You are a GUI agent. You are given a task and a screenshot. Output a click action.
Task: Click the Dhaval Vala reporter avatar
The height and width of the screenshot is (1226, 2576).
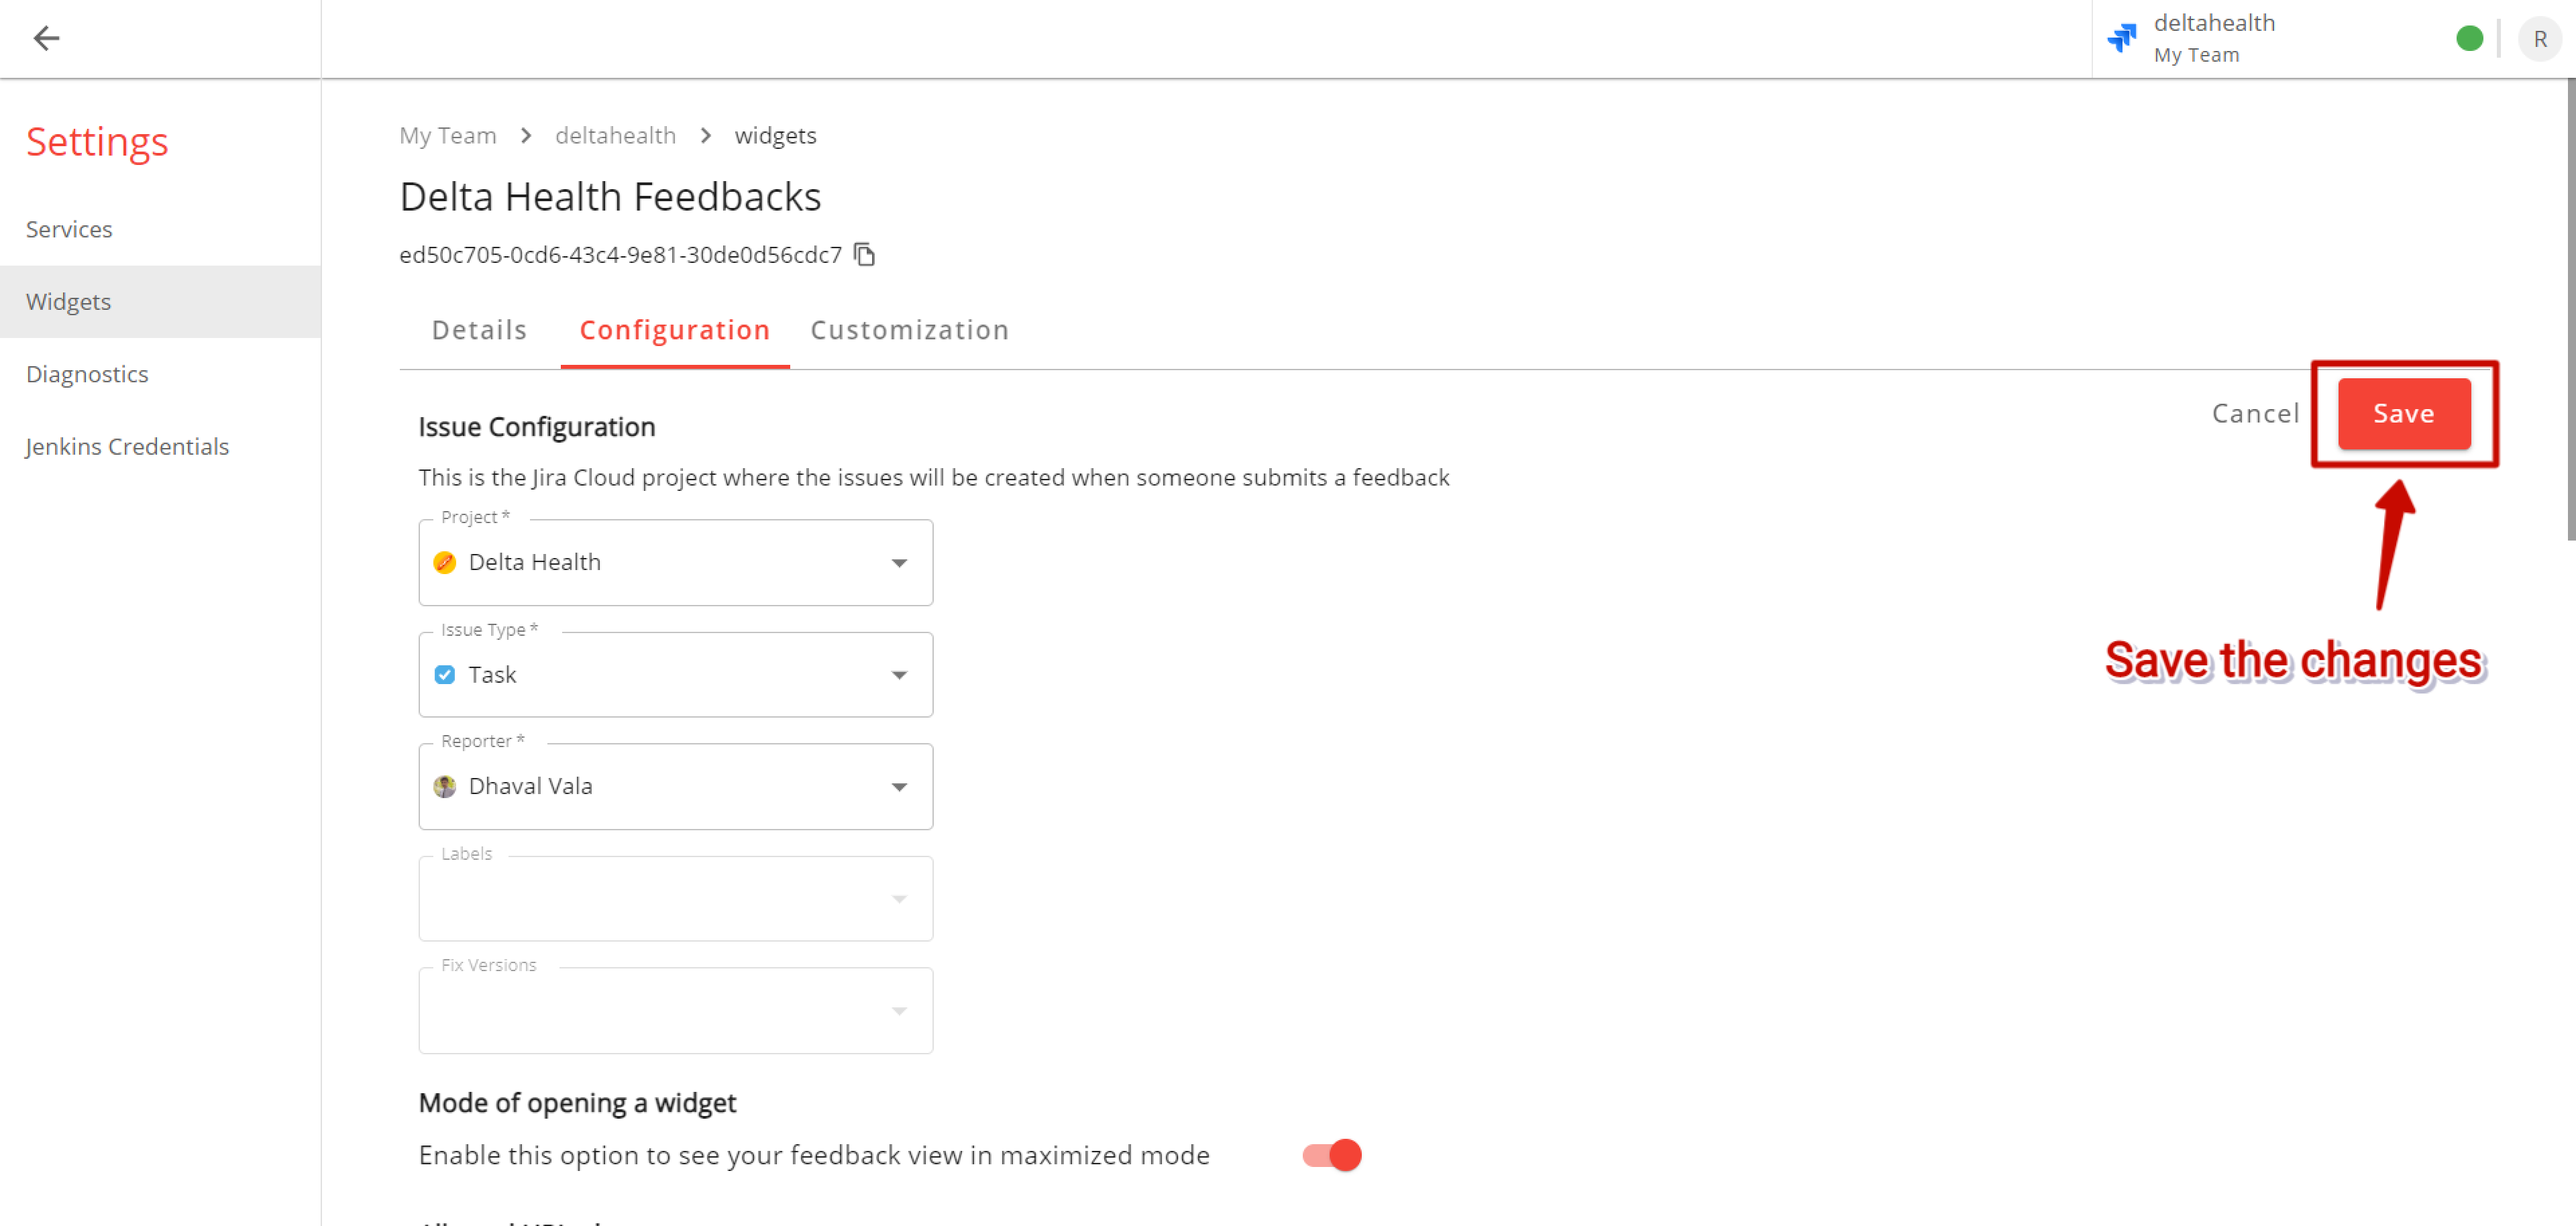pos(445,787)
